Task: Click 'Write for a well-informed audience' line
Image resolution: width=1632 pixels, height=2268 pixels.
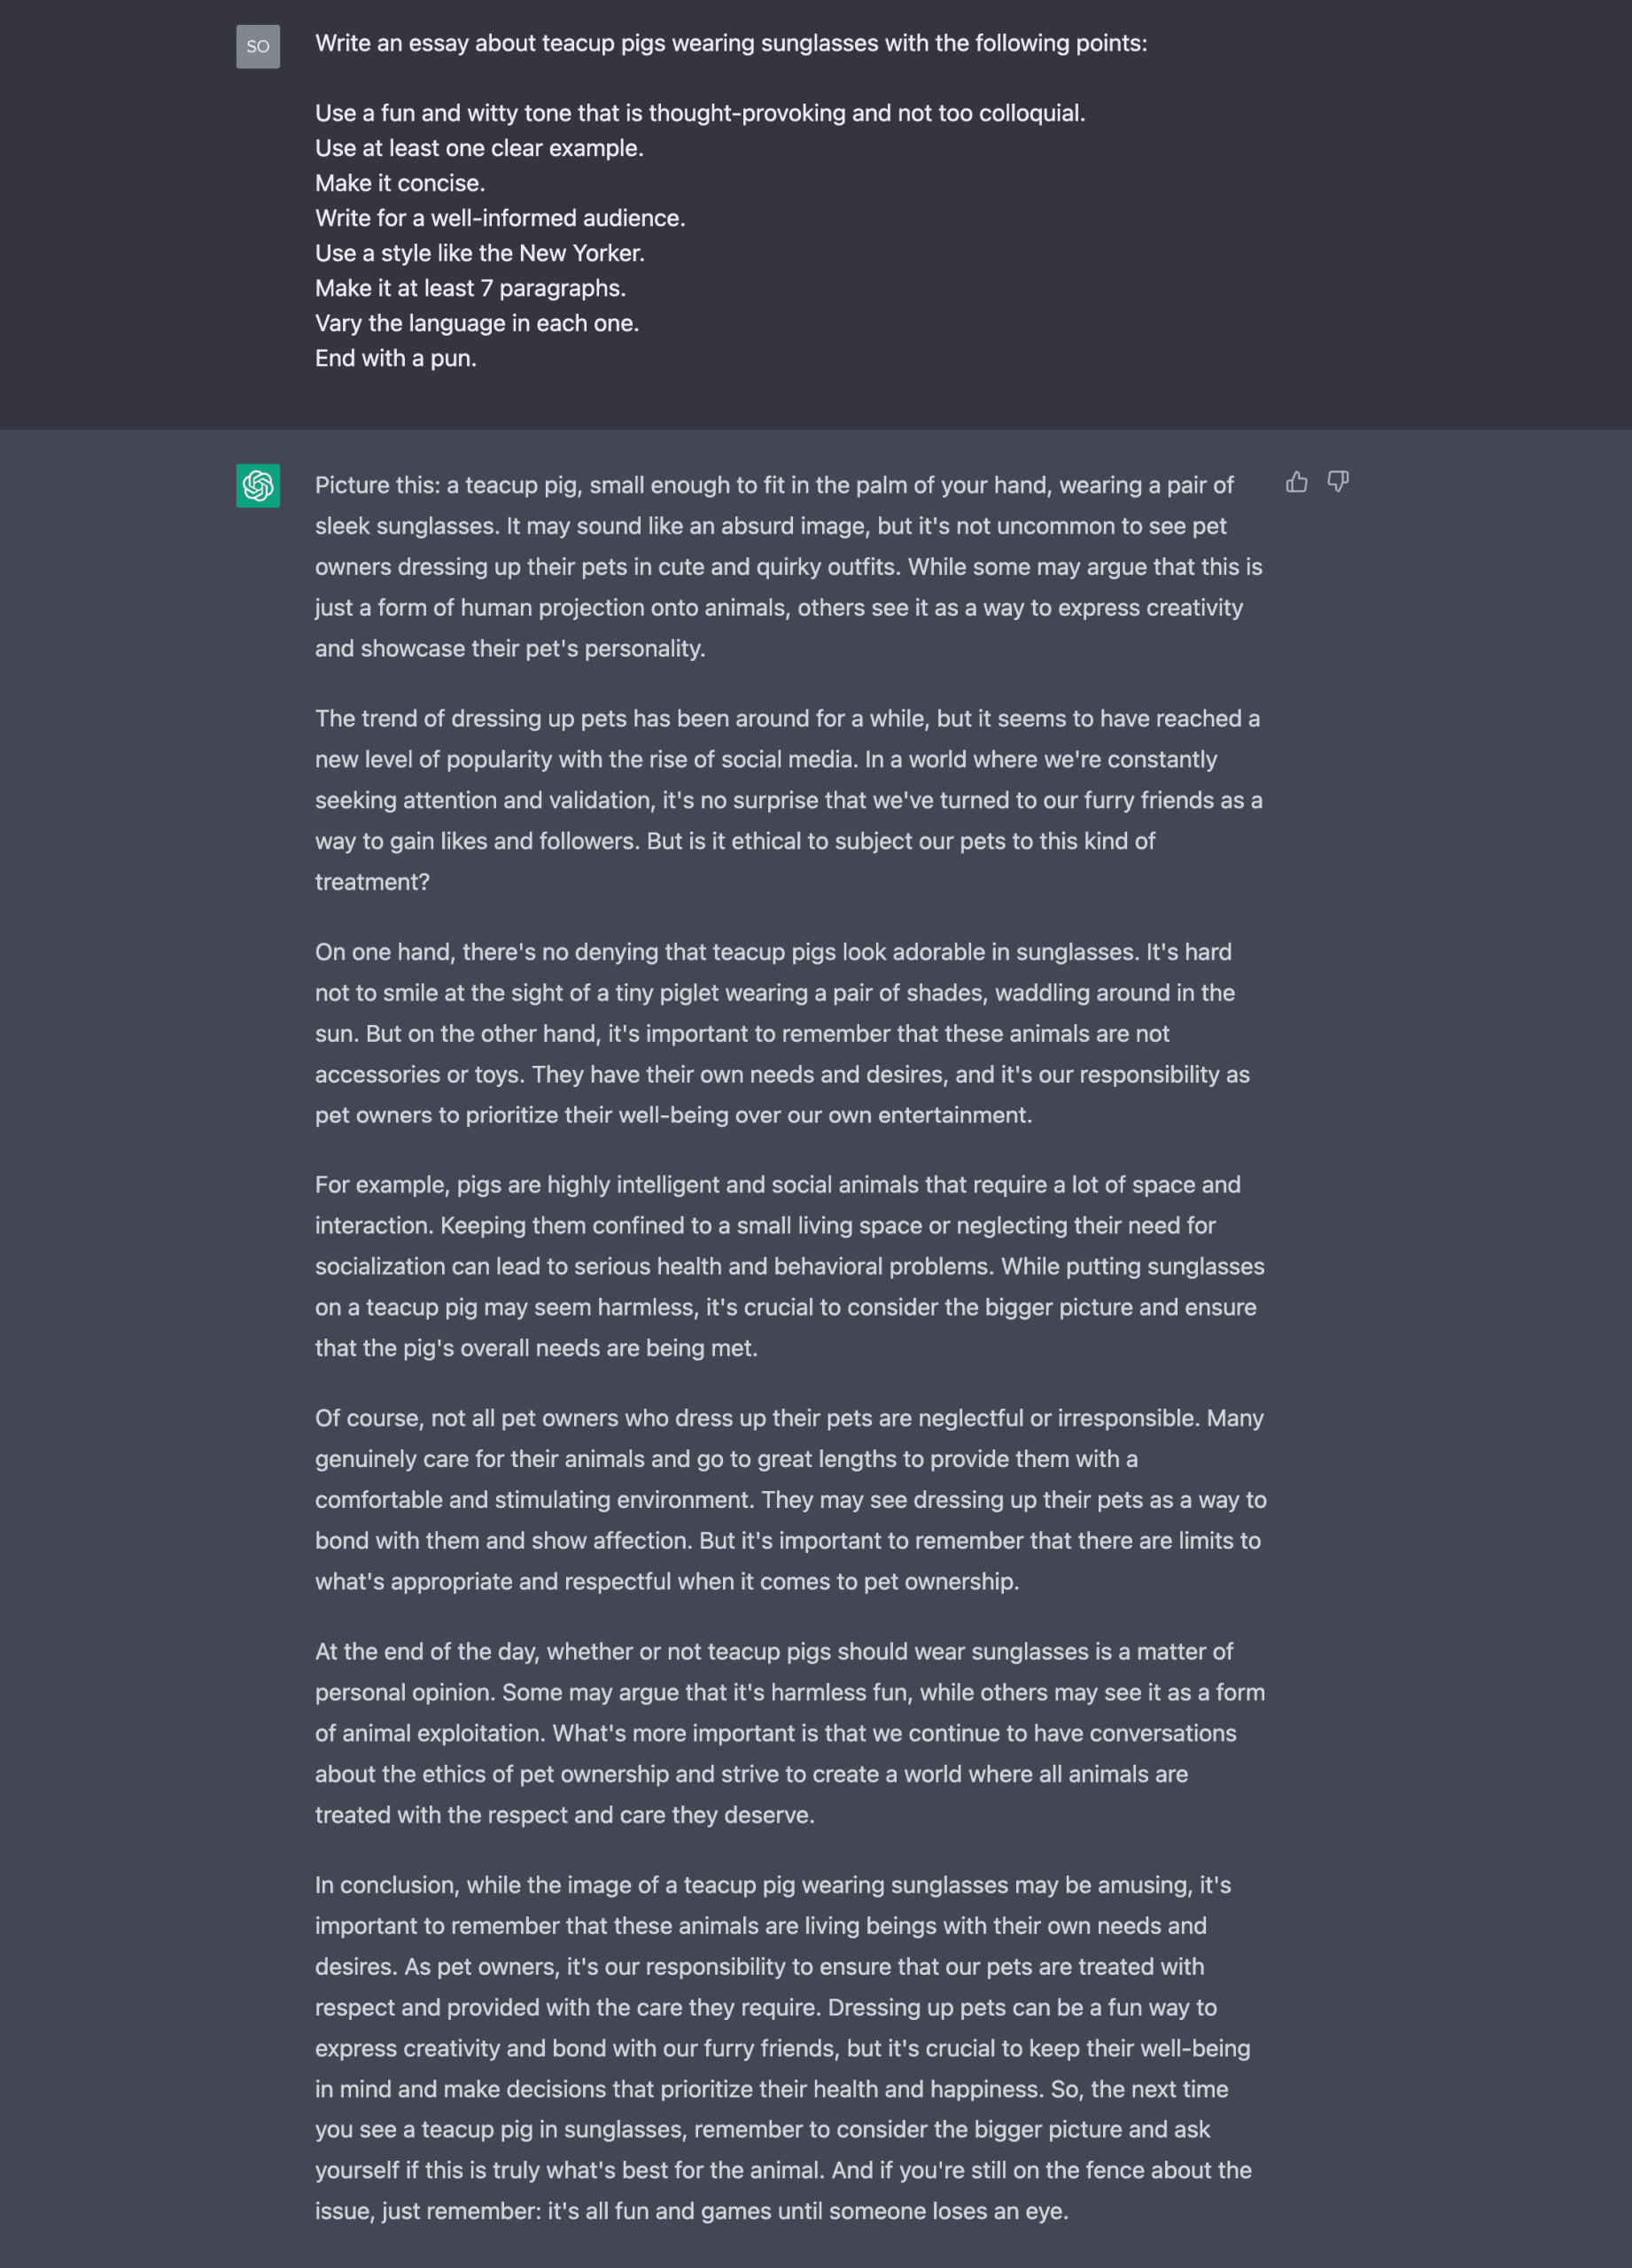Action: (x=499, y=218)
